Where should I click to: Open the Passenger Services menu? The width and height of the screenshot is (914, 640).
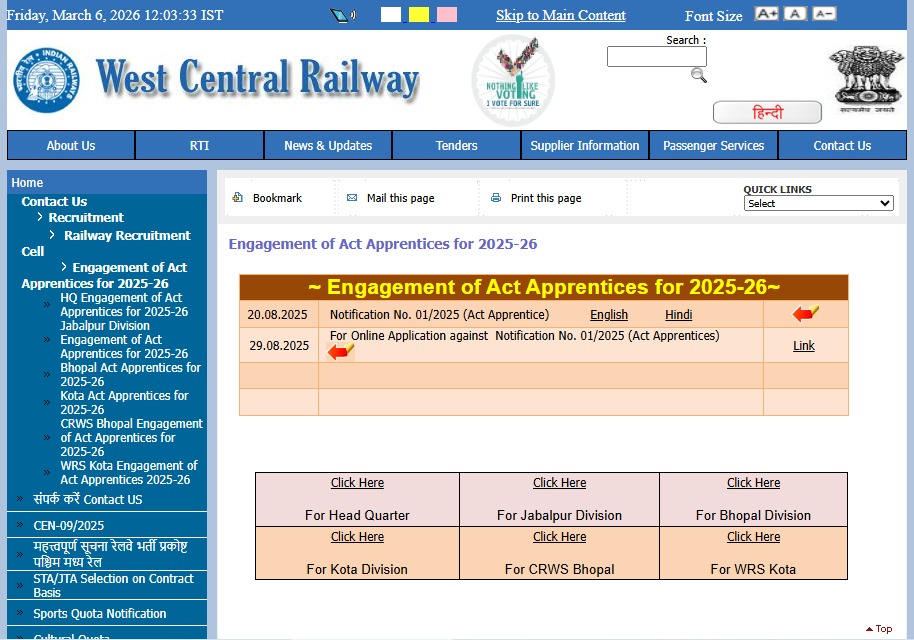tap(713, 145)
